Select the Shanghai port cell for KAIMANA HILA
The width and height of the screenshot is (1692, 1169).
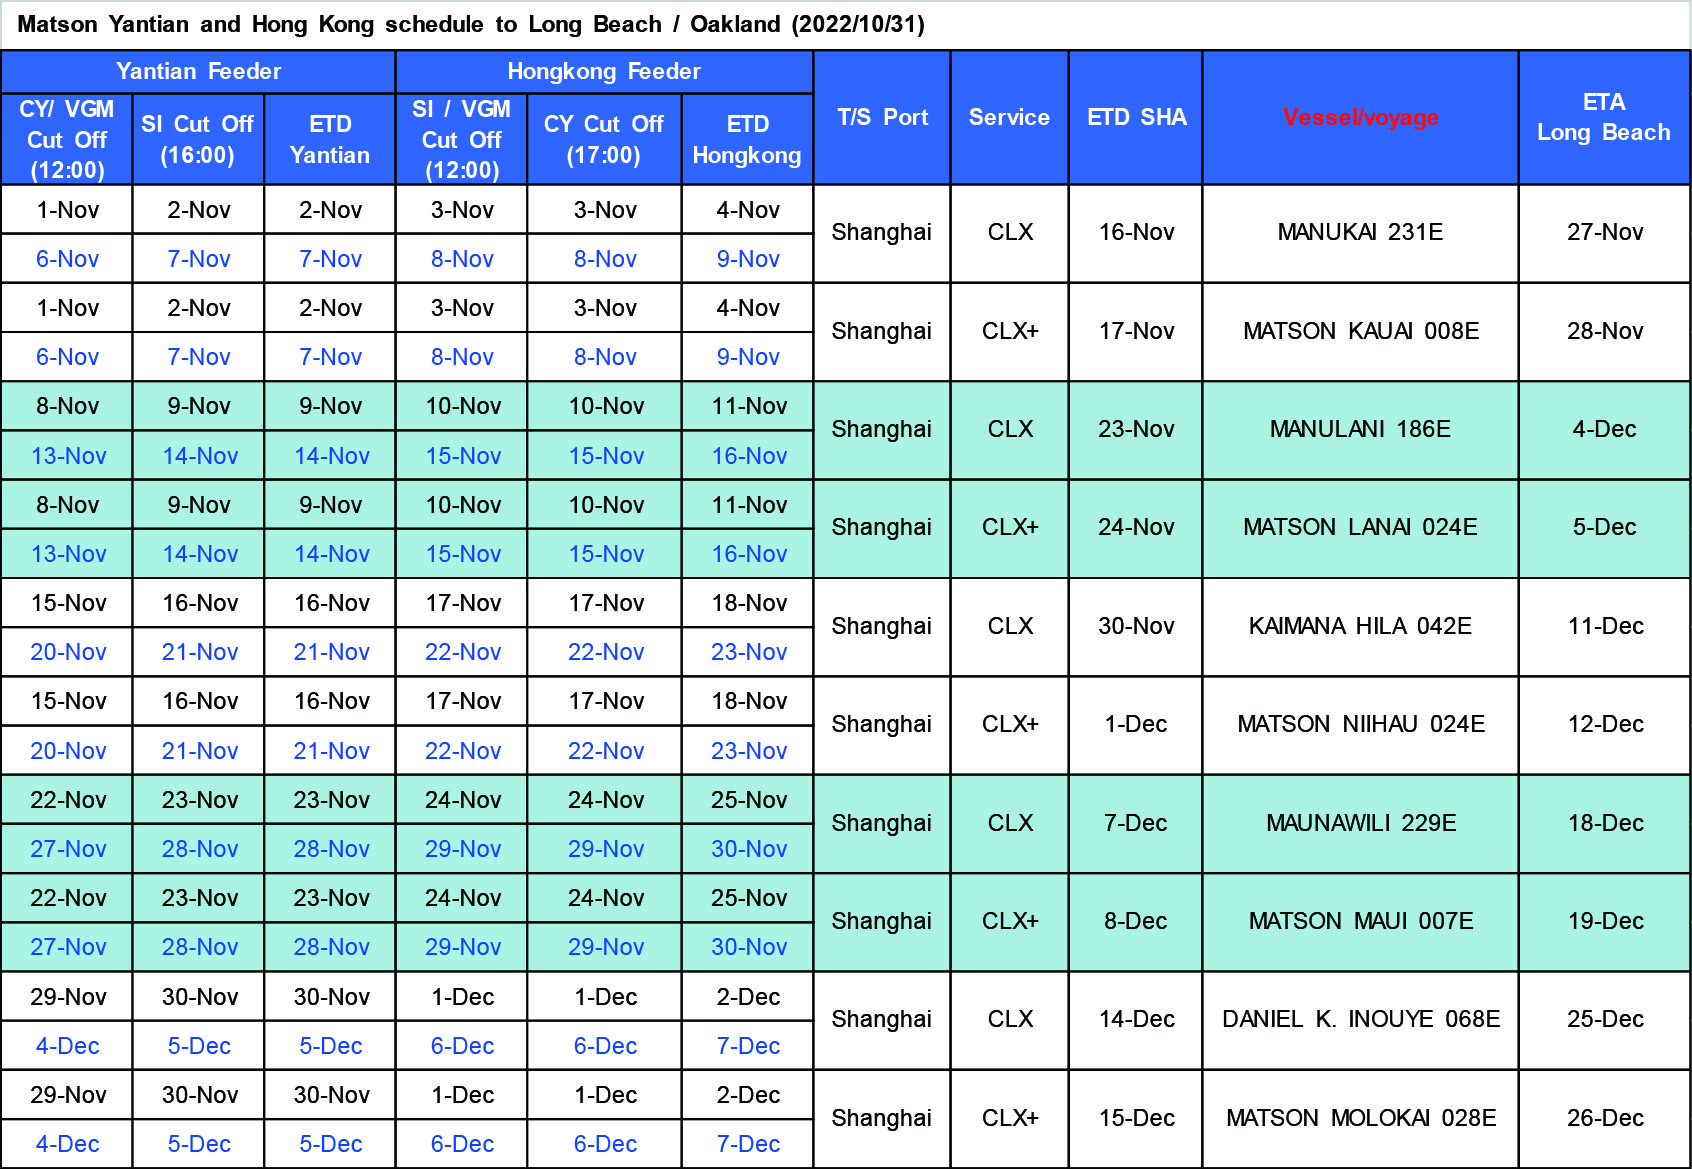[x=882, y=627]
